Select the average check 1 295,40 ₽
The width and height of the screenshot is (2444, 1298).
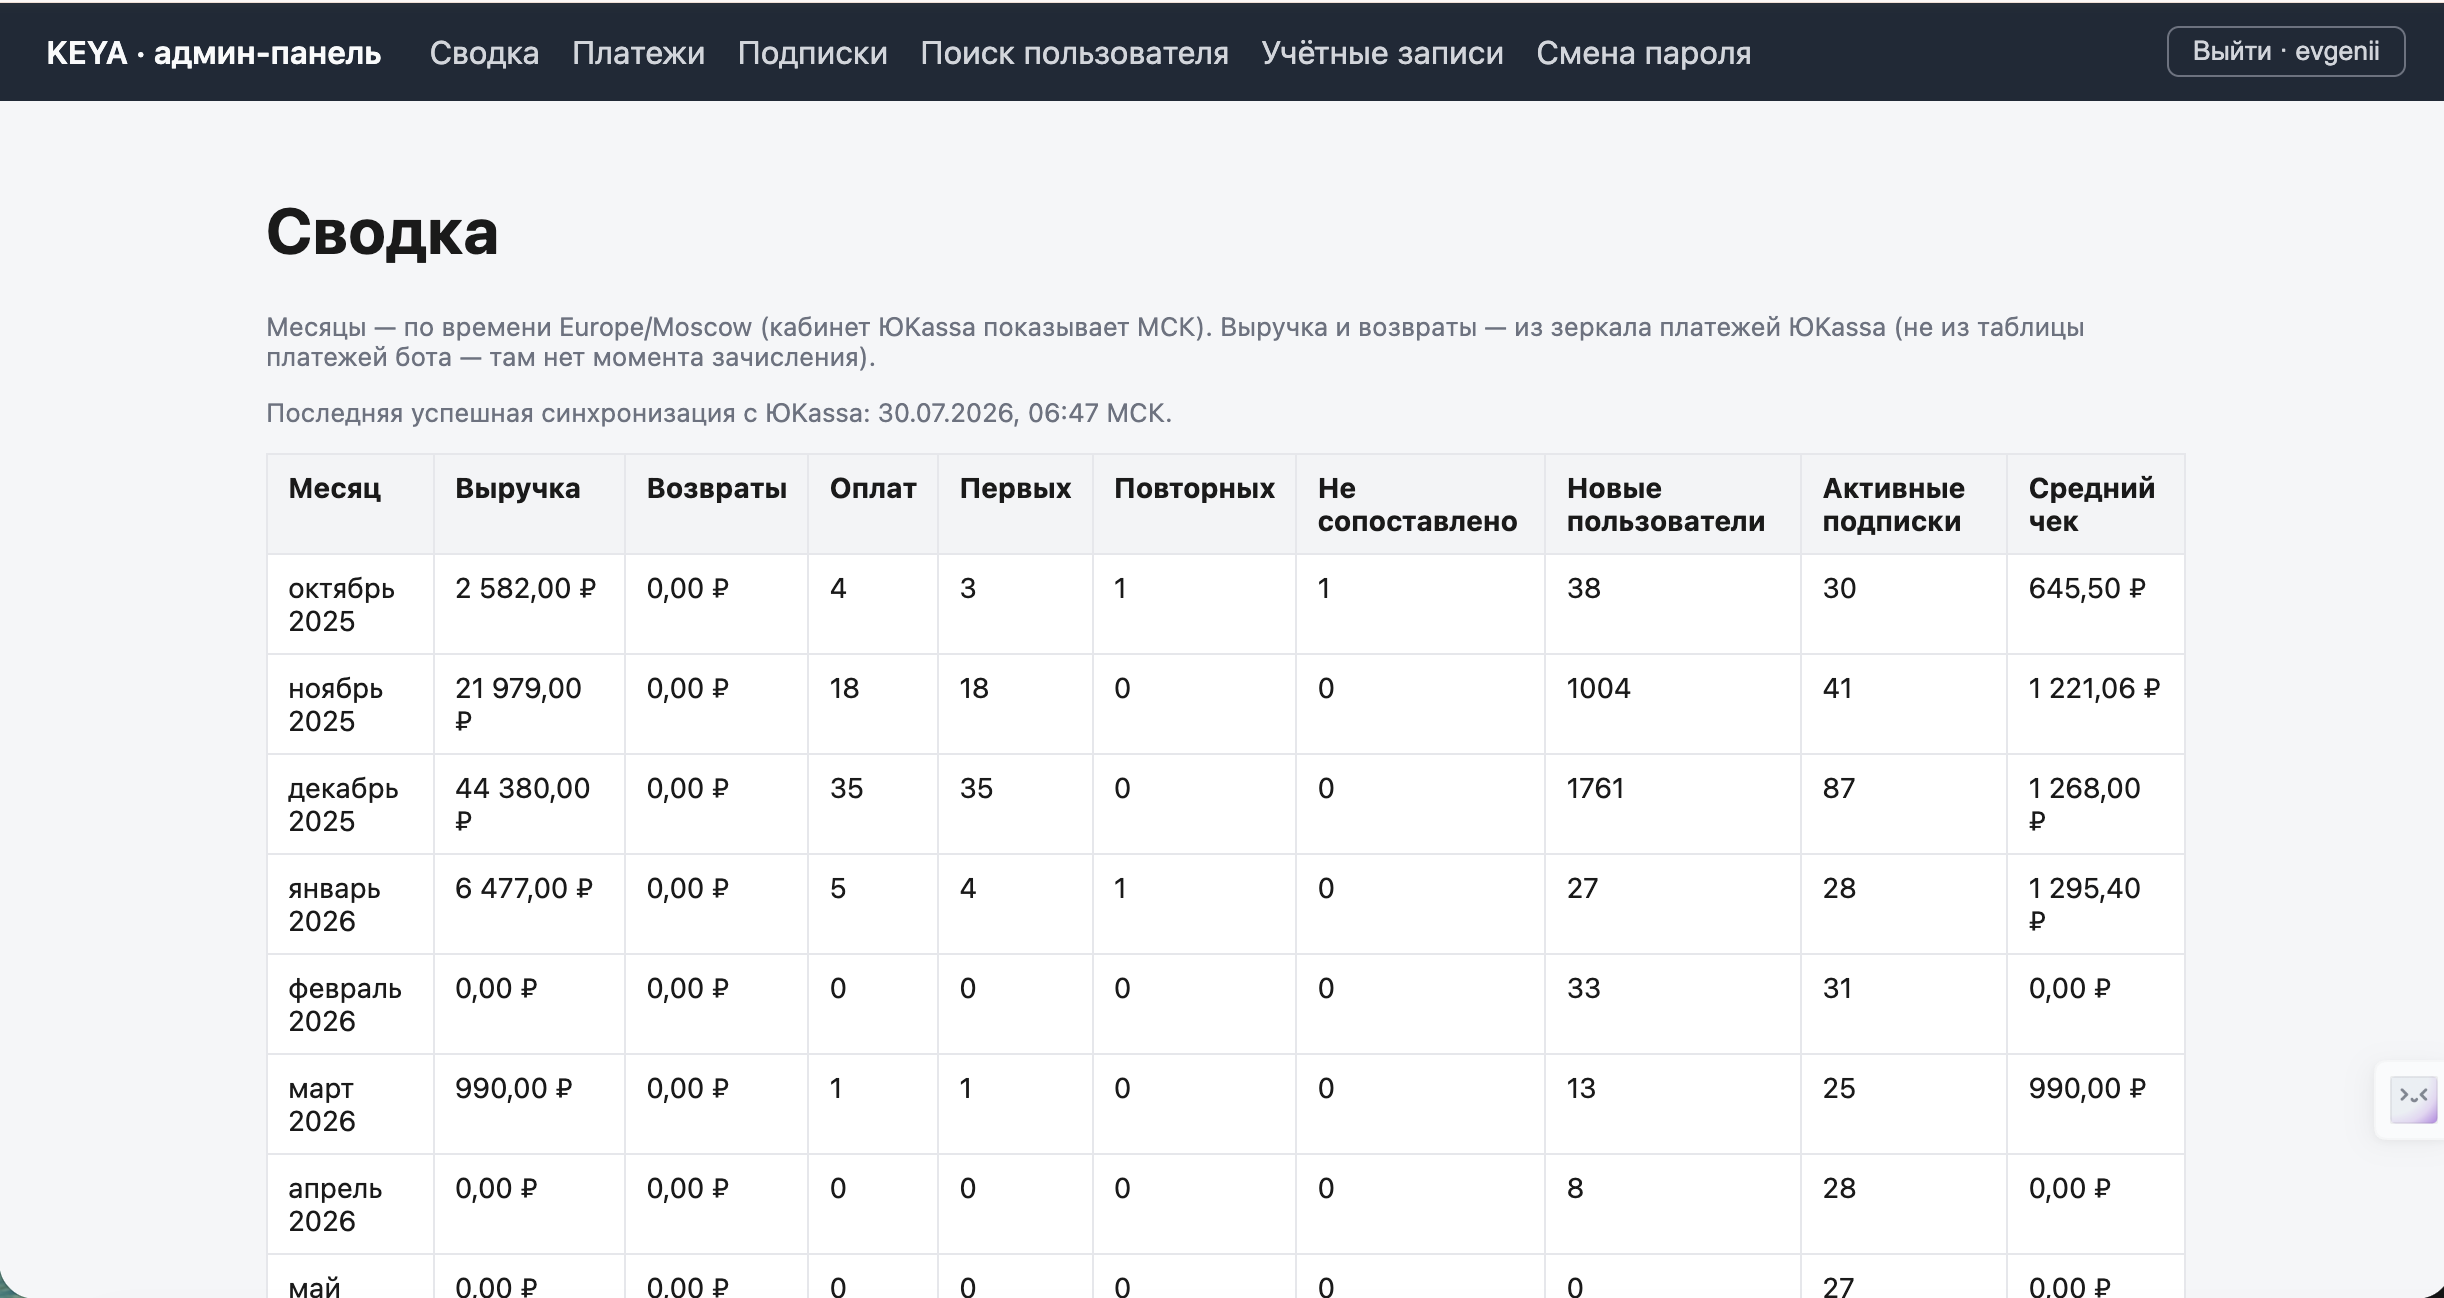2085,904
